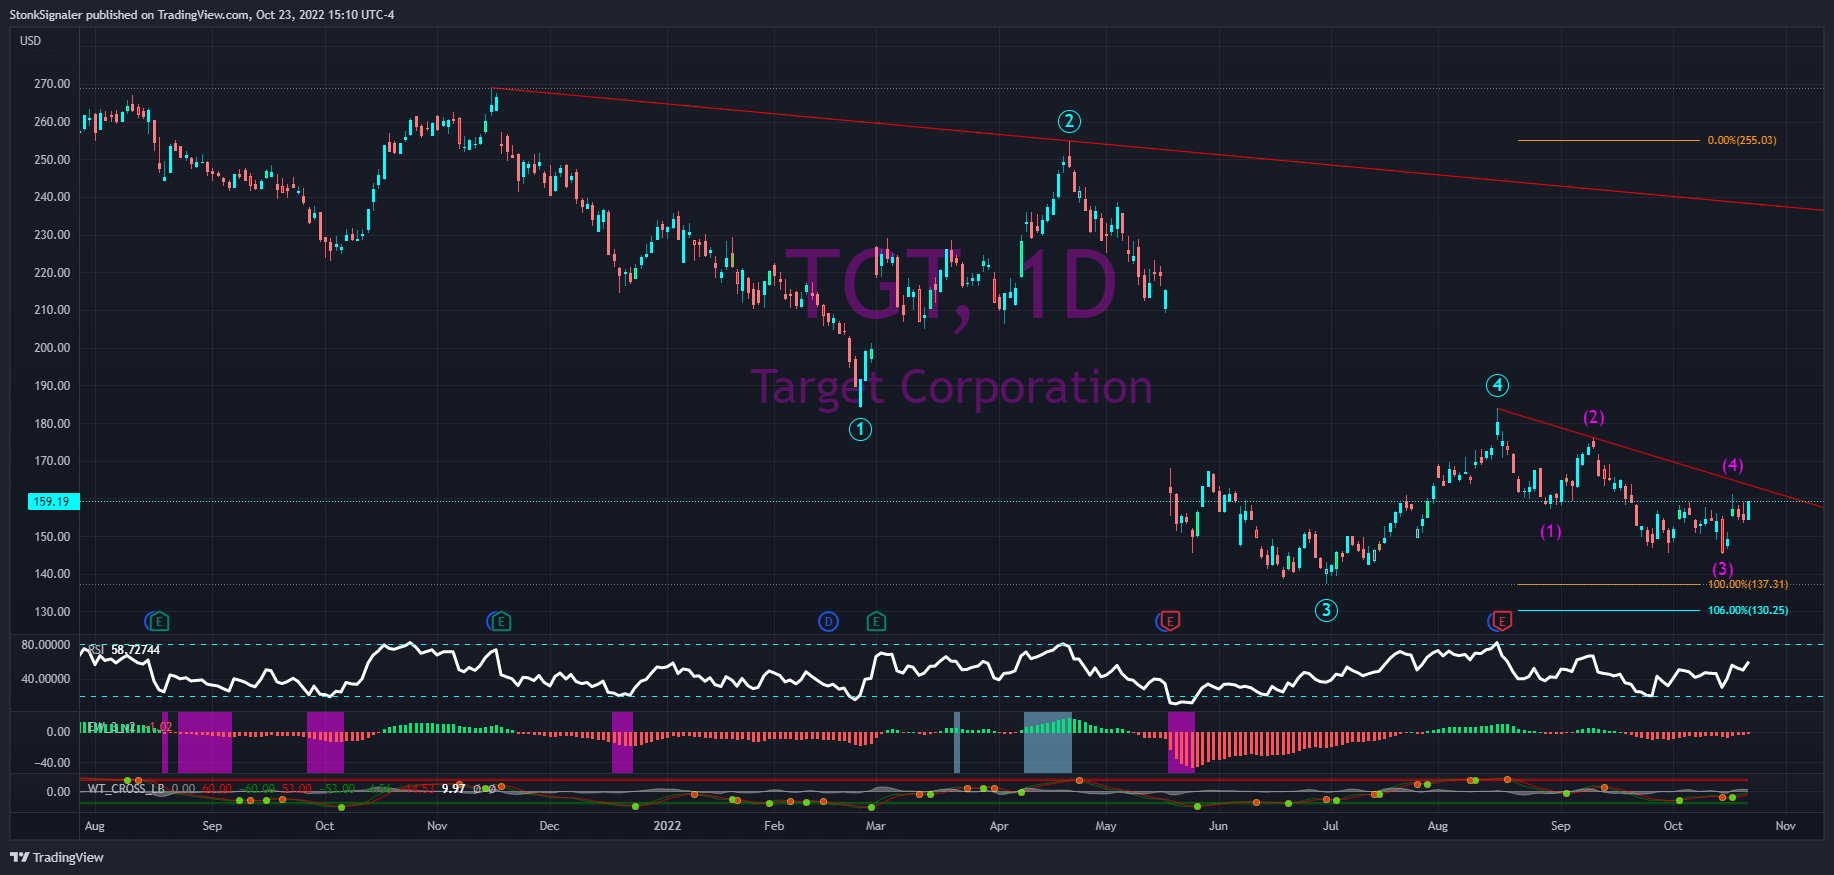Click the Jul label on the time axis
The height and width of the screenshot is (875, 1834).
click(x=1330, y=826)
